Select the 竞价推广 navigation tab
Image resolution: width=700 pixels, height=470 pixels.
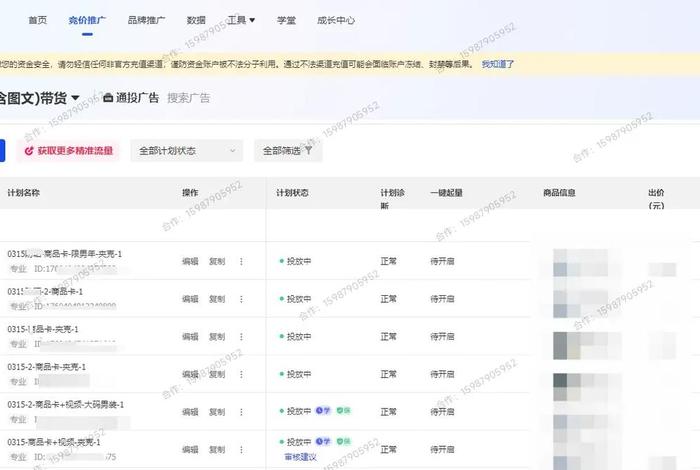[87, 20]
